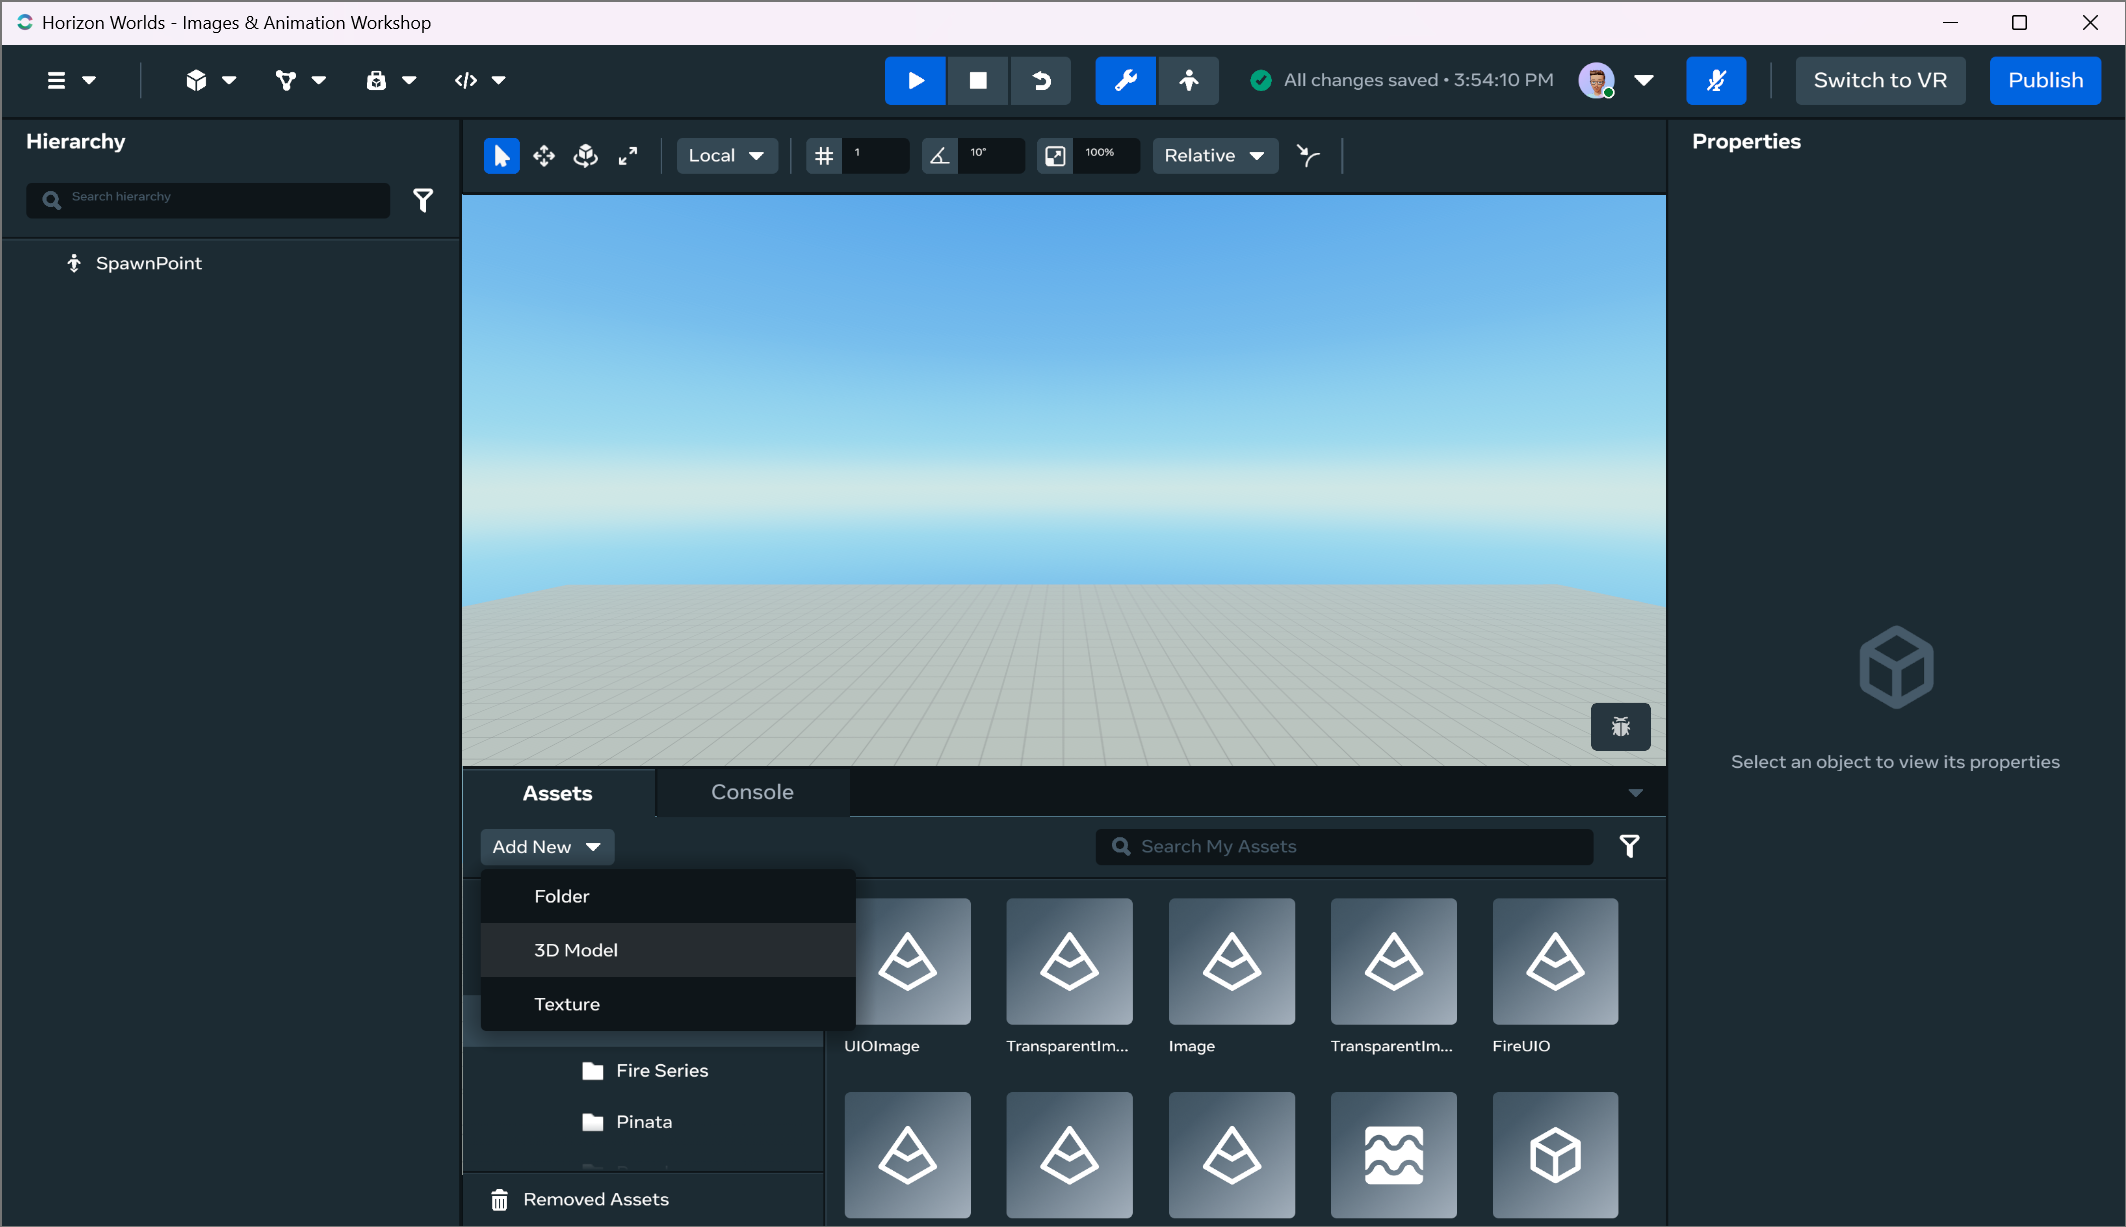The height and width of the screenshot is (1227, 2126).
Task: Open the Systems nodes menu
Action: (x=301, y=80)
